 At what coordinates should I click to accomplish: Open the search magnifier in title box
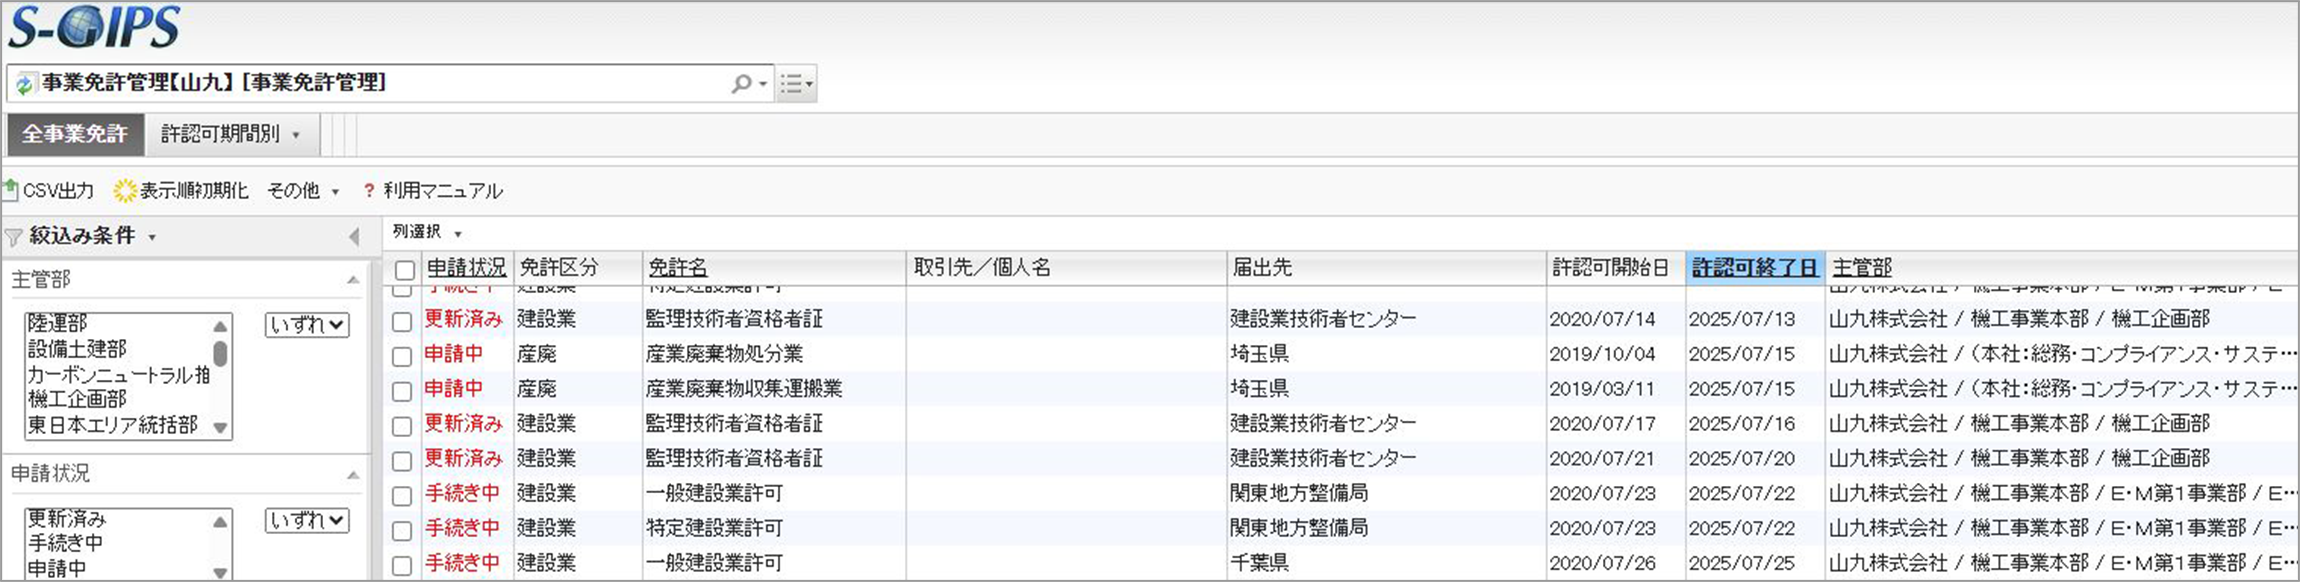click(x=741, y=84)
